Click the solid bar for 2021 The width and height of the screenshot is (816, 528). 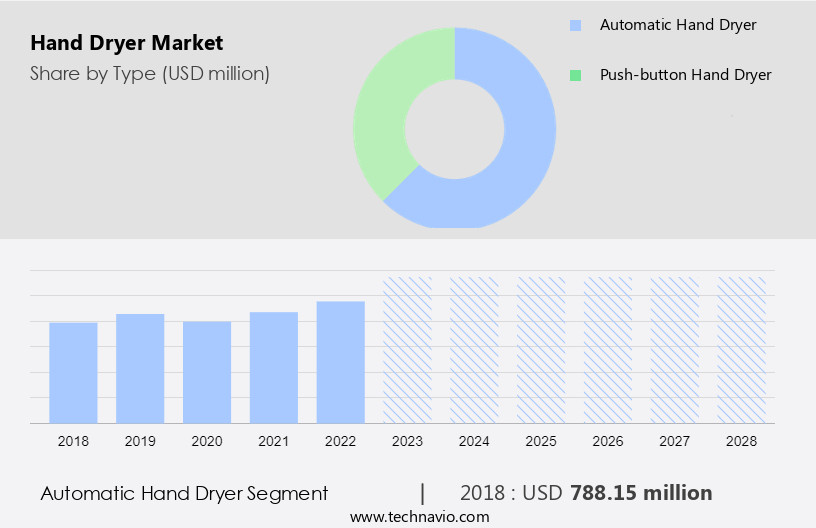click(274, 367)
